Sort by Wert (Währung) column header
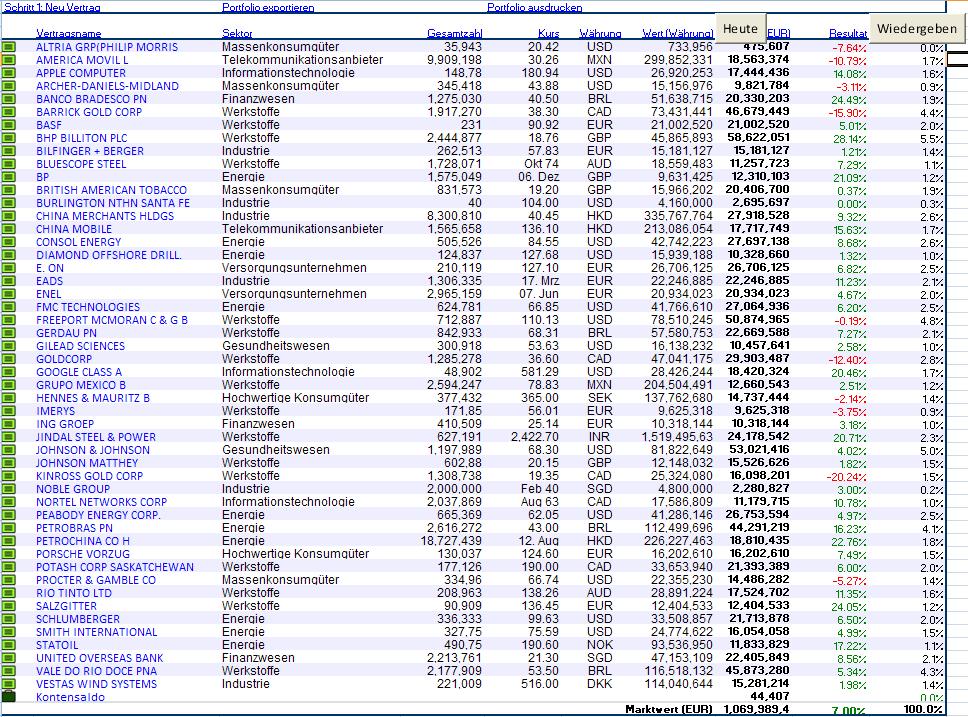The width and height of the screenshot is (968, 717). (x=678, y=33)
